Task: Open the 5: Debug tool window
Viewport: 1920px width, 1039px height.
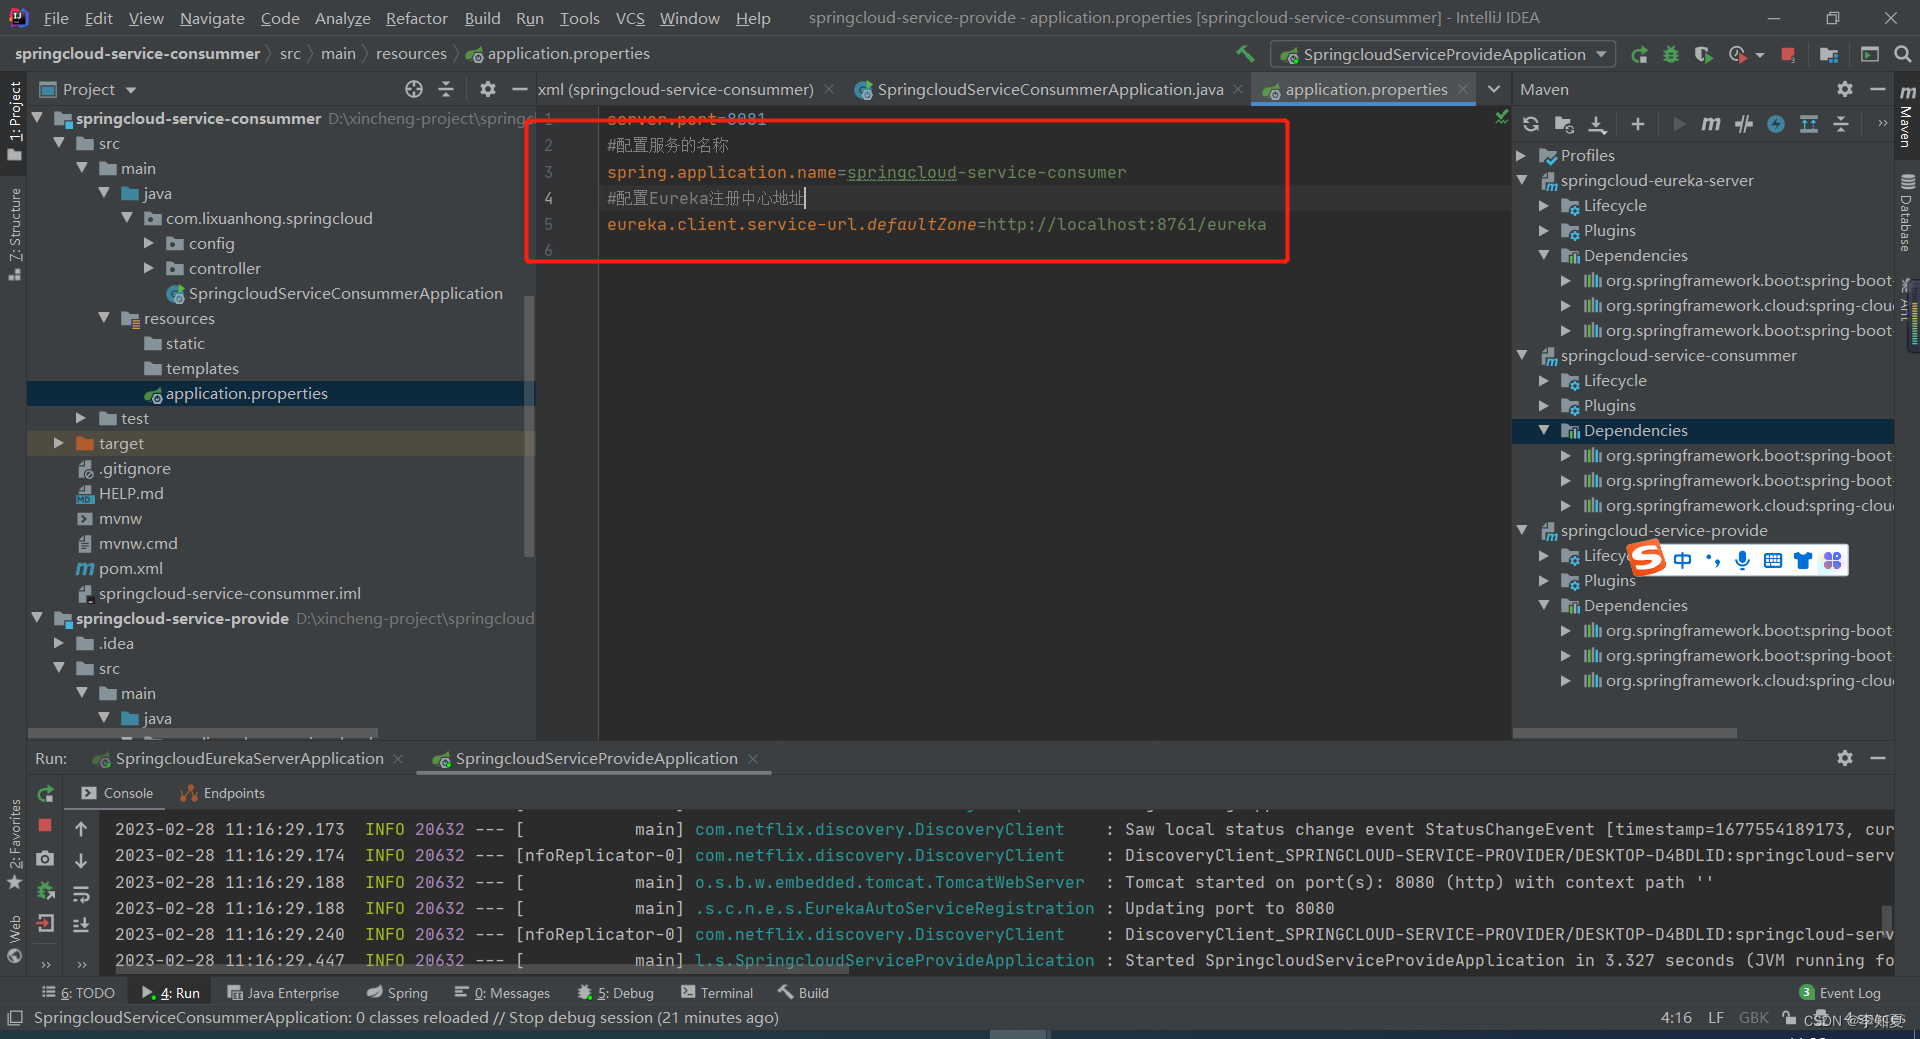Action: (615, 992)
